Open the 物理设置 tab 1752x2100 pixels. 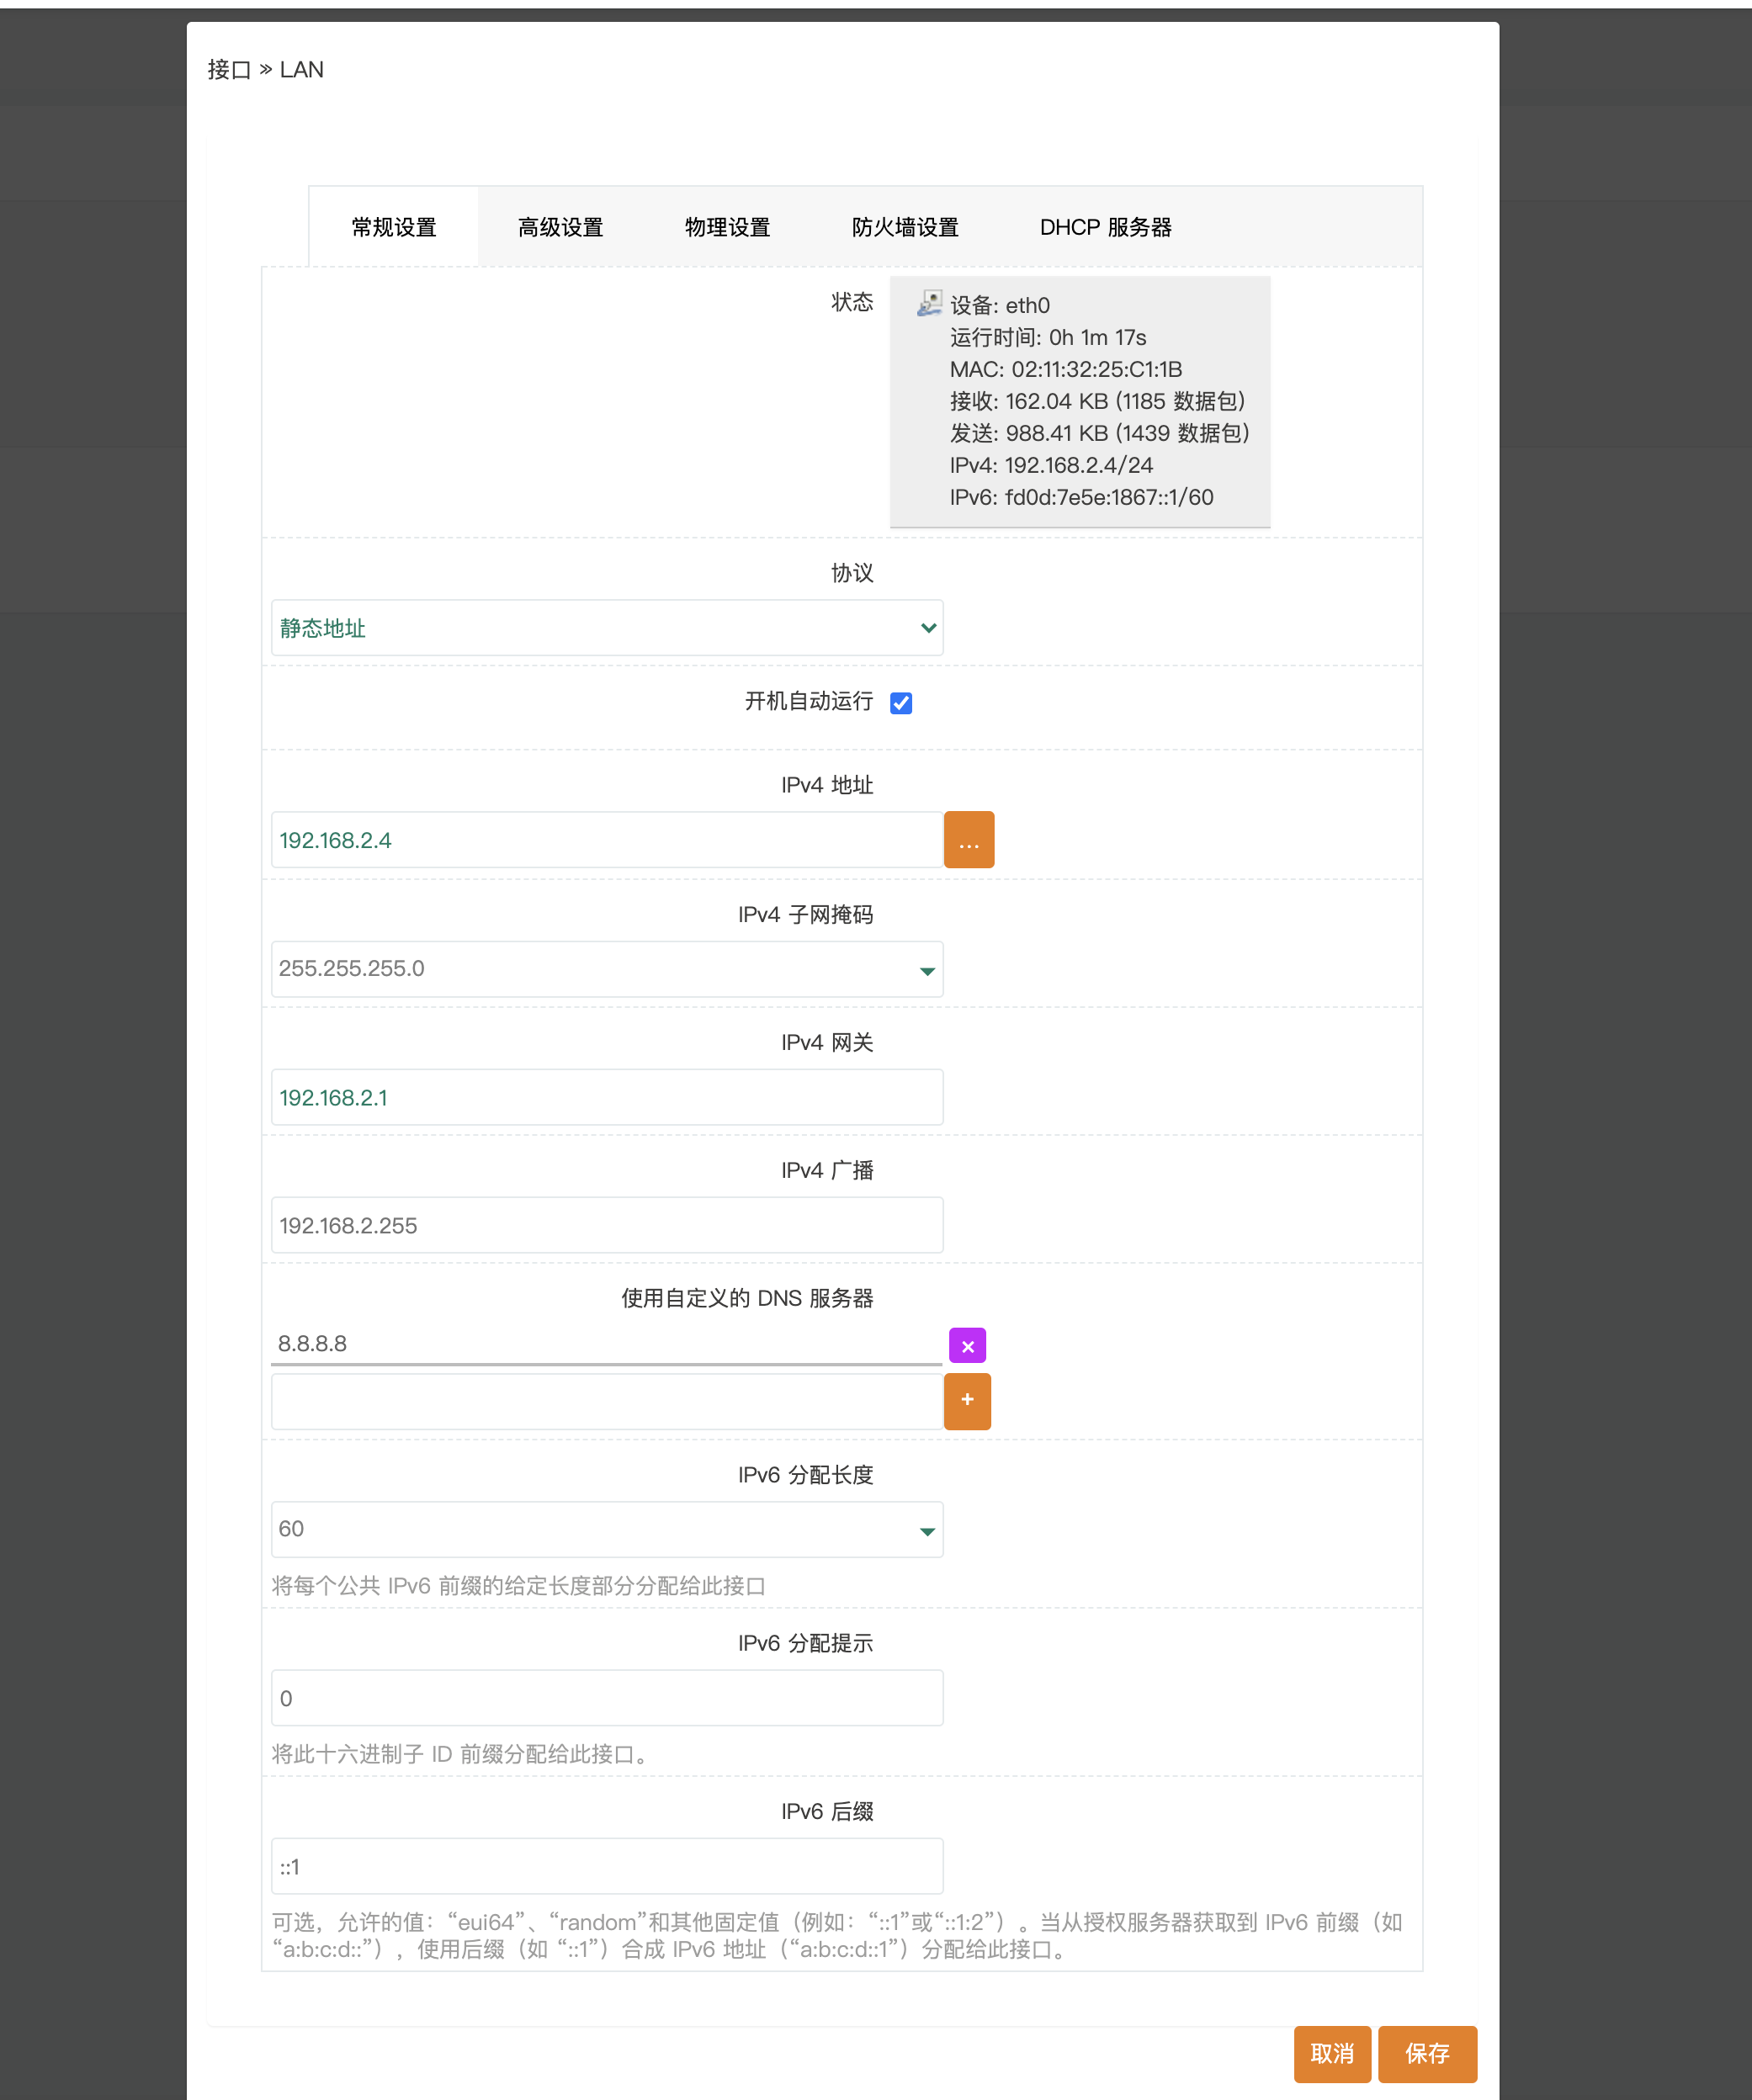727,227
